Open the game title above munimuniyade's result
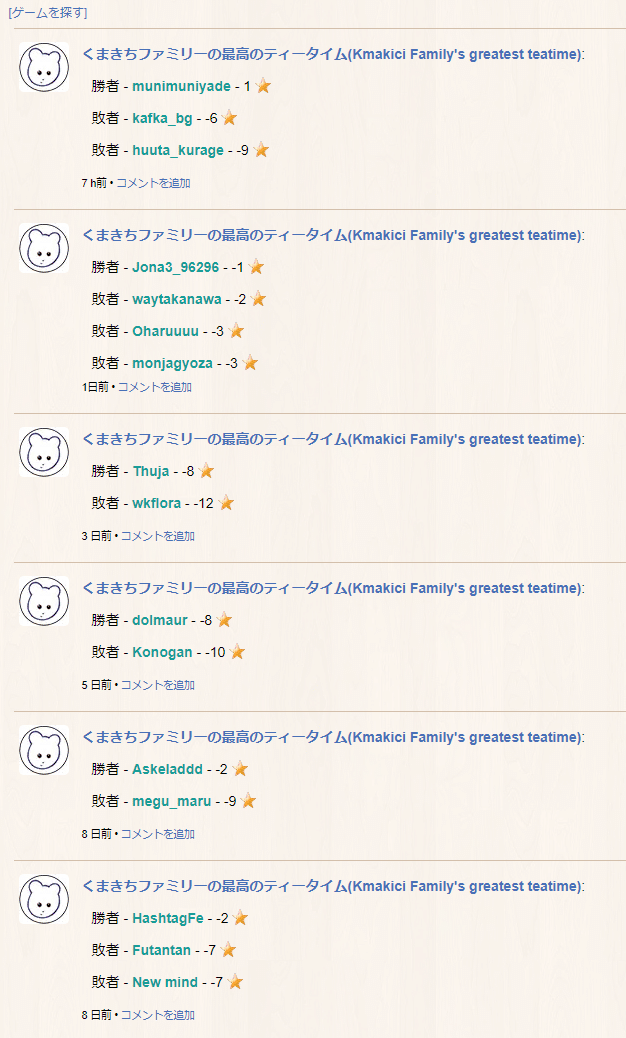 click(332, 54)
